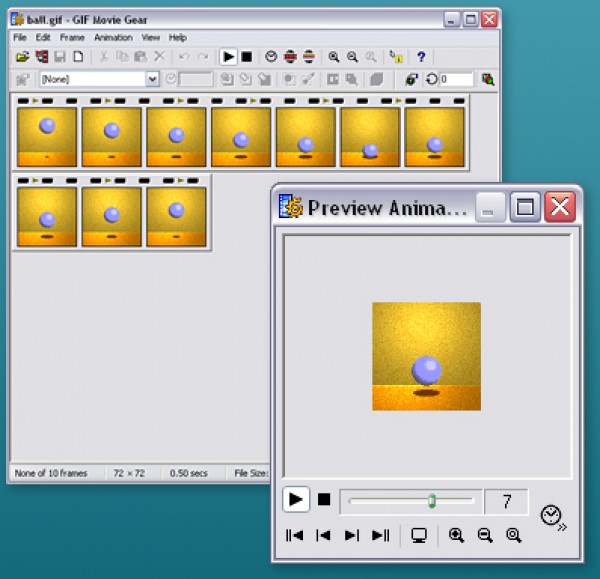
Task: Click Stop in the preview window
Action: click(x=323, y=499)
